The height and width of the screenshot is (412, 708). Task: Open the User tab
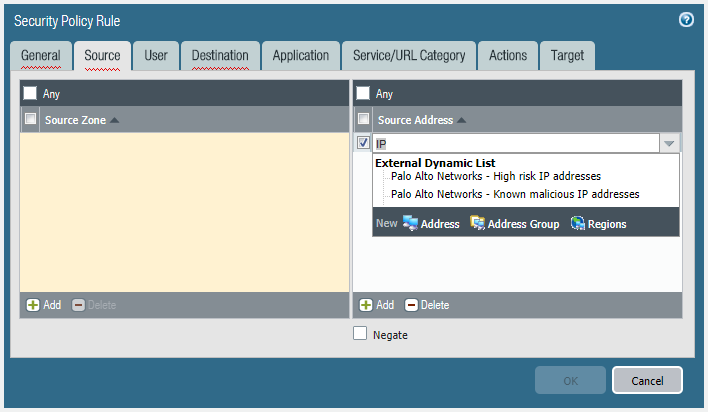(x=156, y=56)
